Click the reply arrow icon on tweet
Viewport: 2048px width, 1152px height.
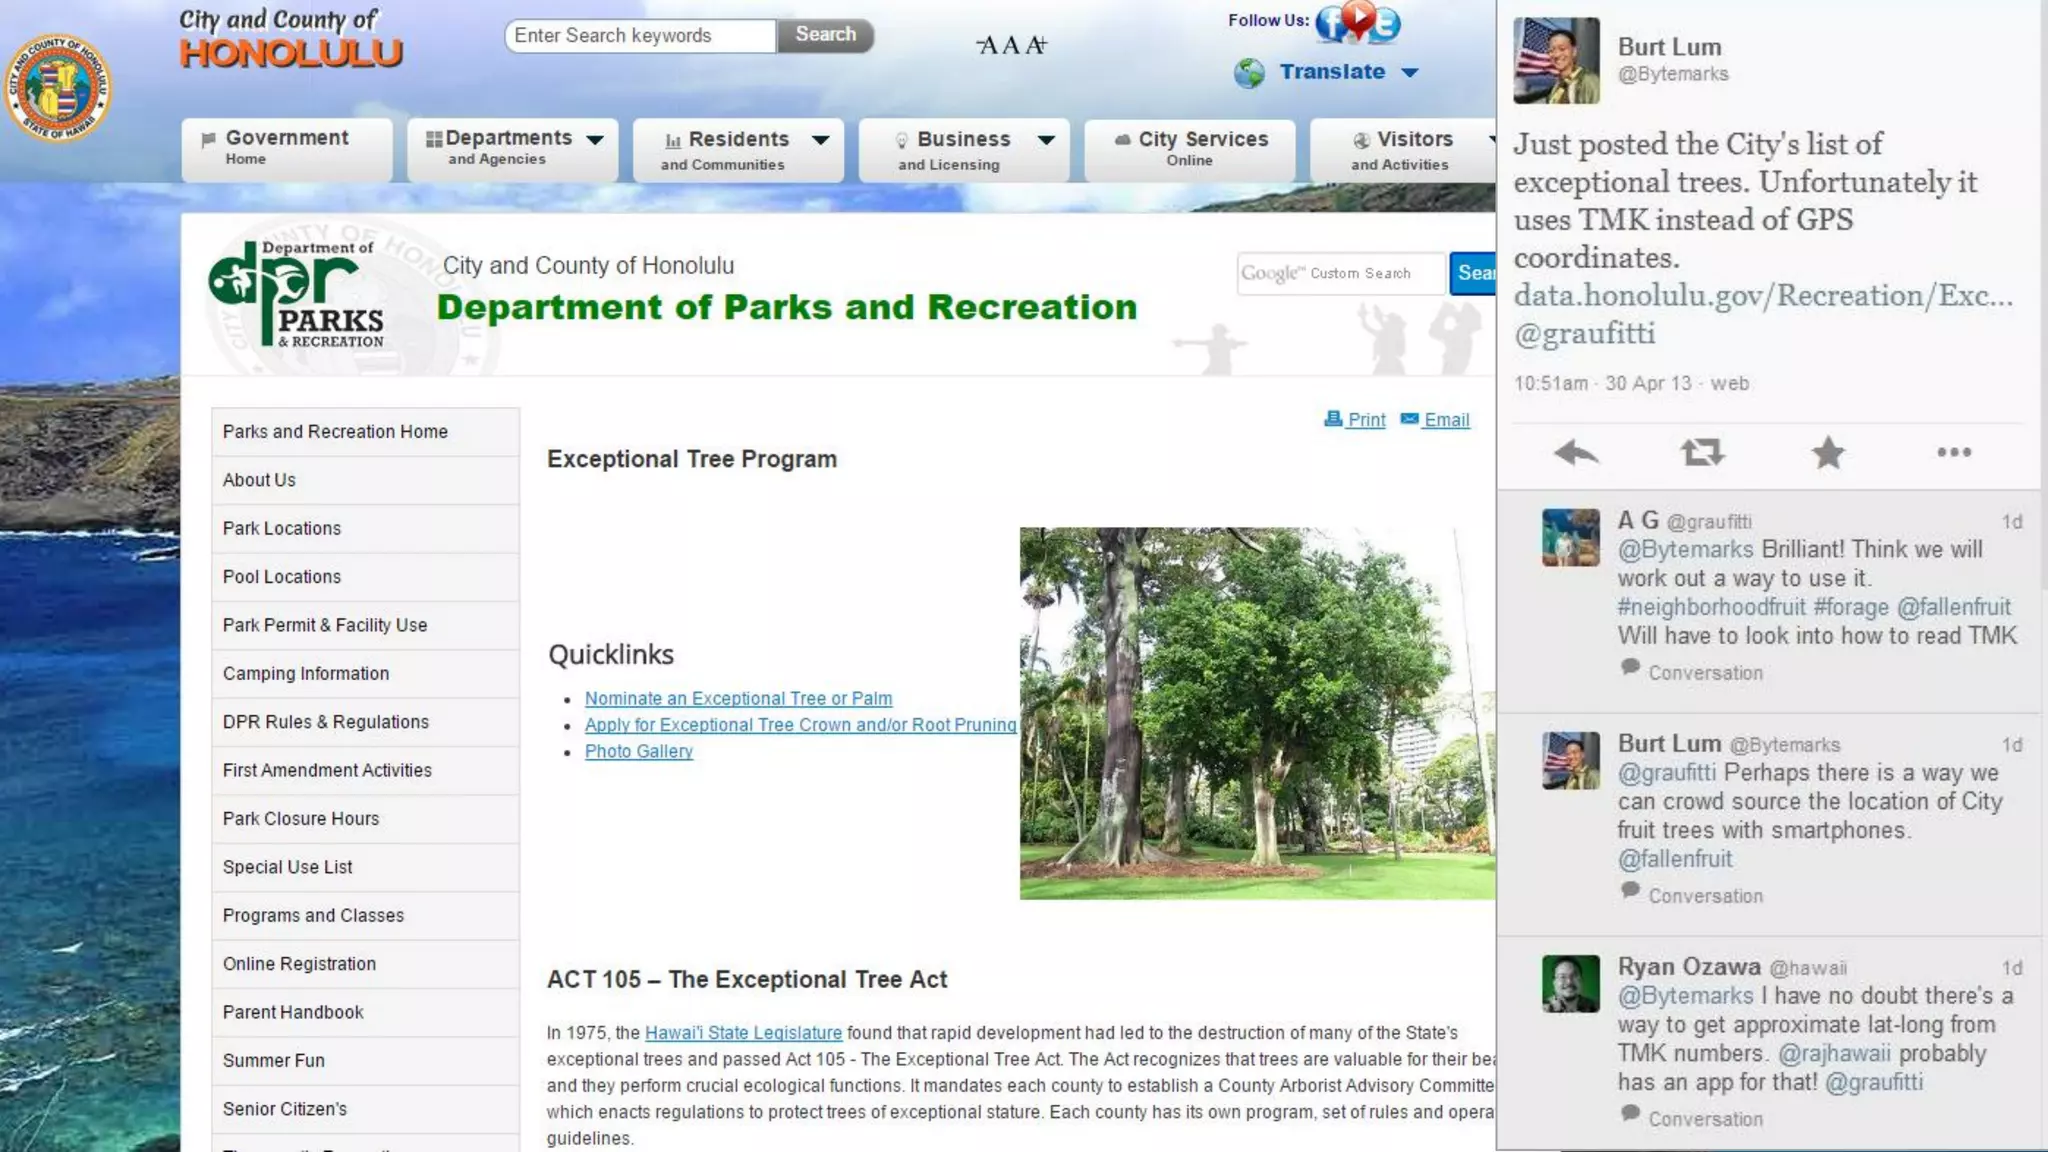click(x=1576, y=453)
